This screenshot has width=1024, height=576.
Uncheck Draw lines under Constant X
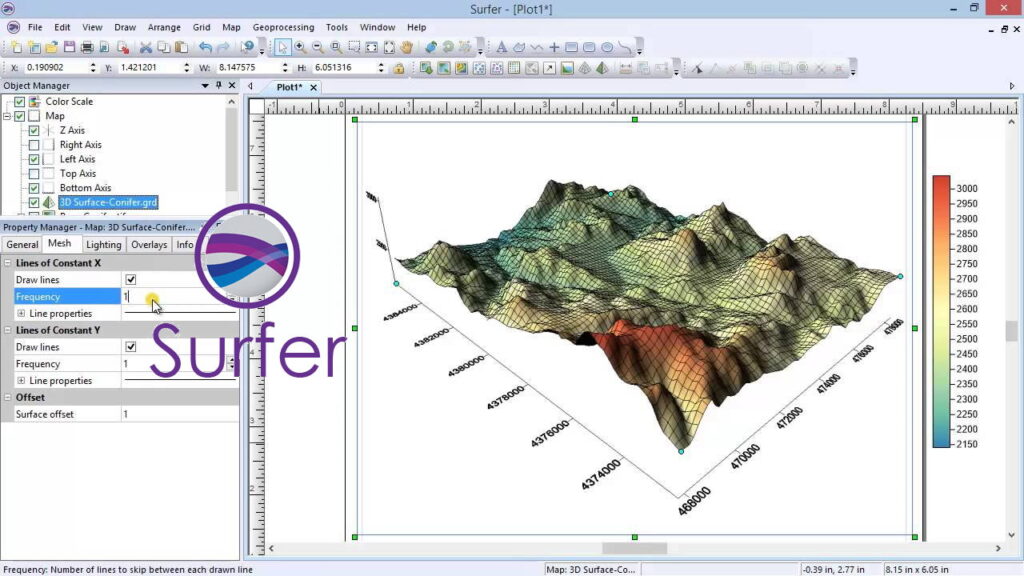[x=130, y=280]
